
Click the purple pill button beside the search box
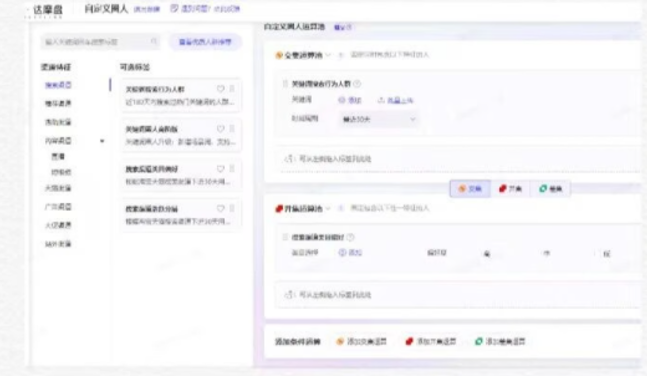point(205,42)
